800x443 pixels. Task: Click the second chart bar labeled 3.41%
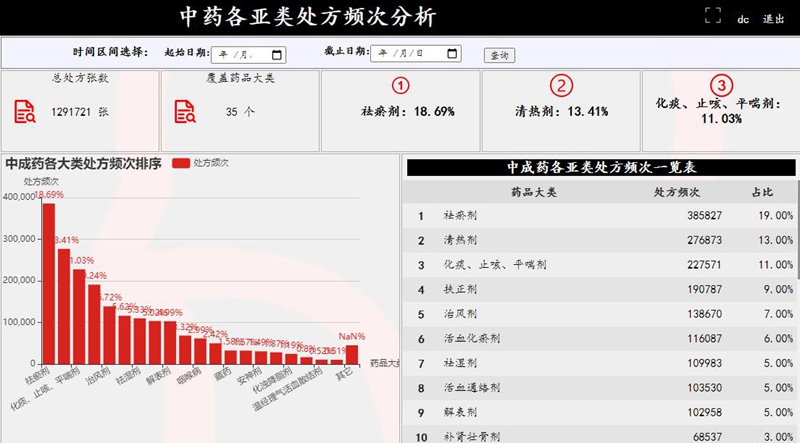click(64, 306)
